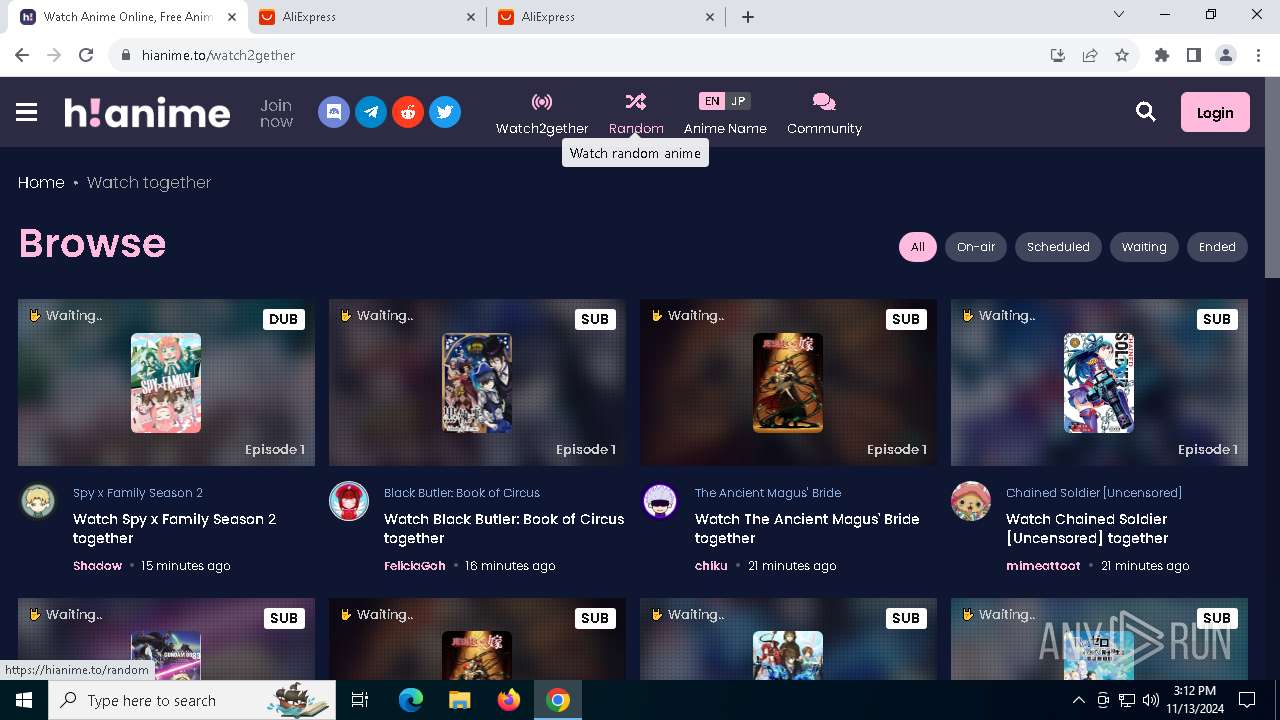This screenshot has width=1280, height=720.
Task: Filter rooms by Scheduled
Action: pos(1058,247)
